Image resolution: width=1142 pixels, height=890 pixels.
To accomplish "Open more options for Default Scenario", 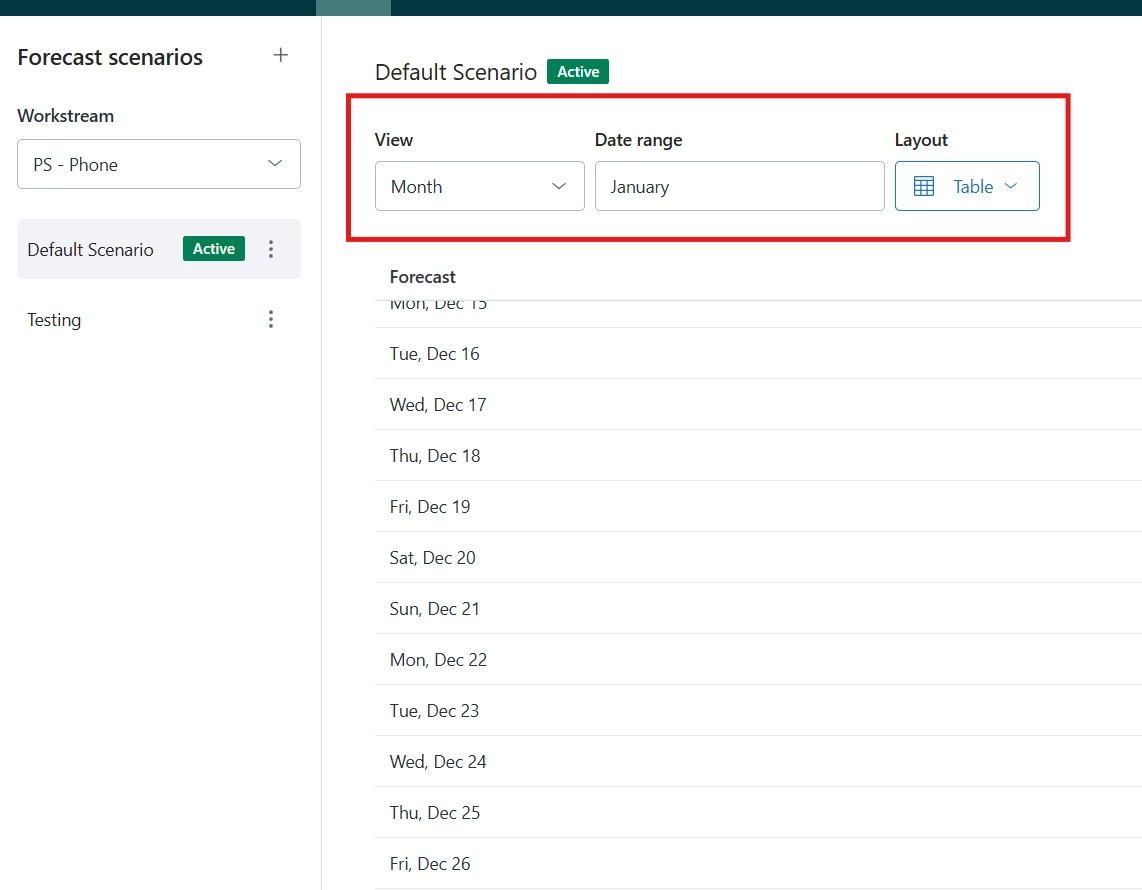I will point(271,249).
